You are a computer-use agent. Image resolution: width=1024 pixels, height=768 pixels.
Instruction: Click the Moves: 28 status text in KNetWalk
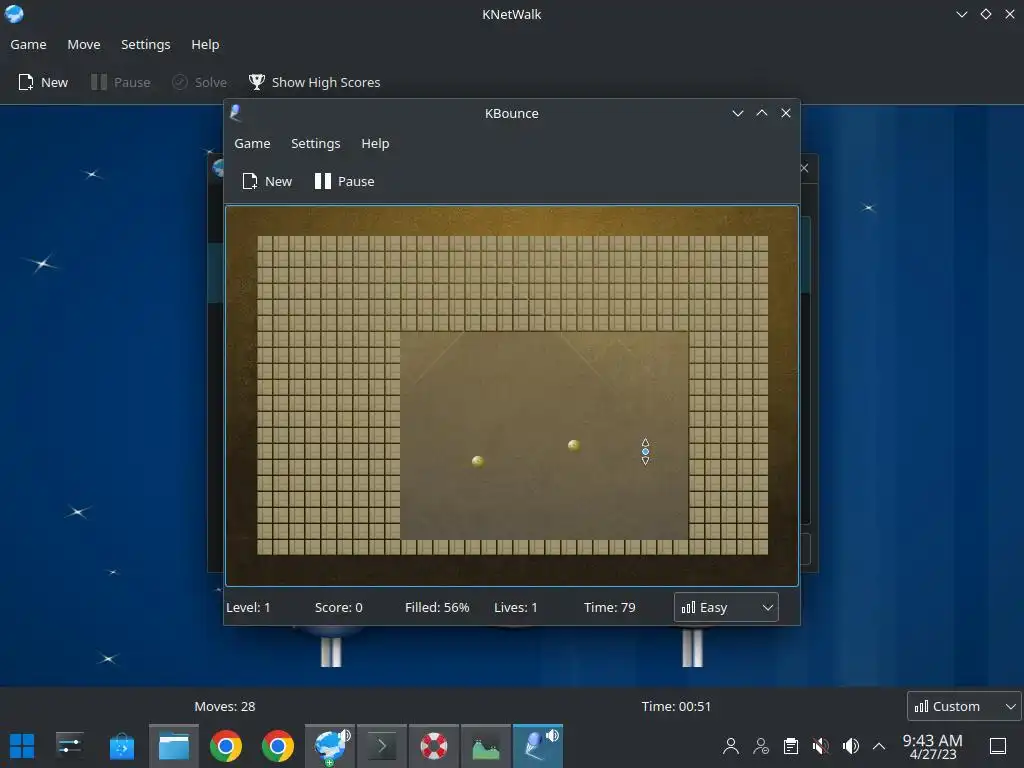(x=225, y=706)
